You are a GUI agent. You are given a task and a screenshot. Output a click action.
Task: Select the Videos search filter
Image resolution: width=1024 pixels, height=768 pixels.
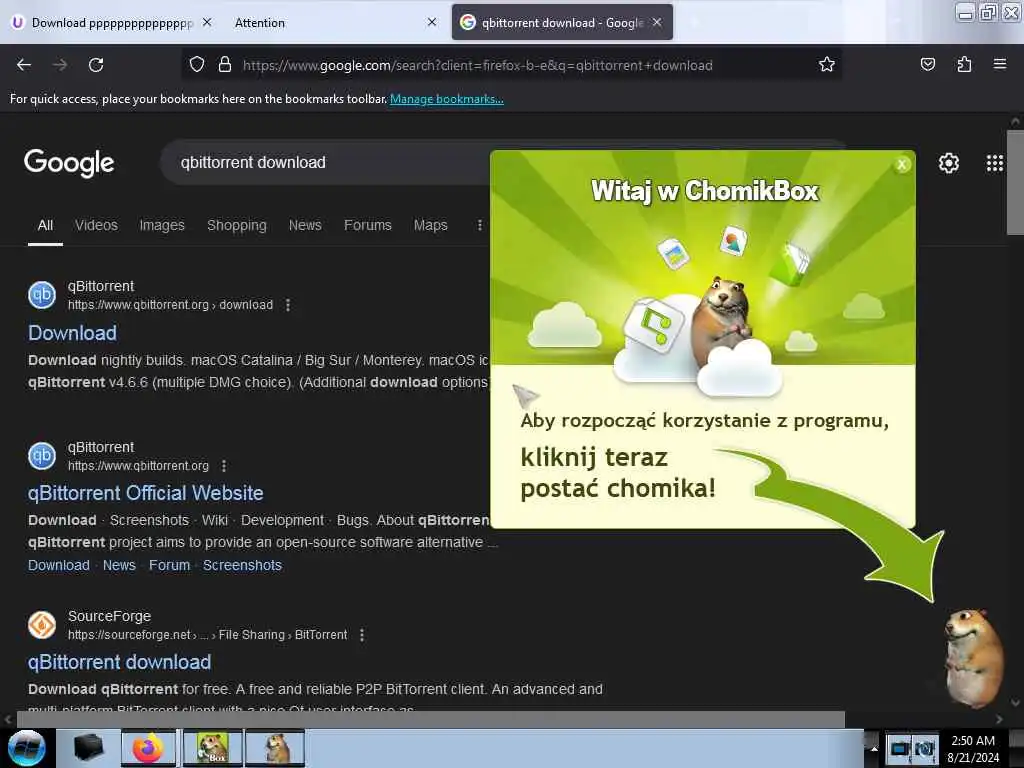pyautogui.click(x=96, y=225)
